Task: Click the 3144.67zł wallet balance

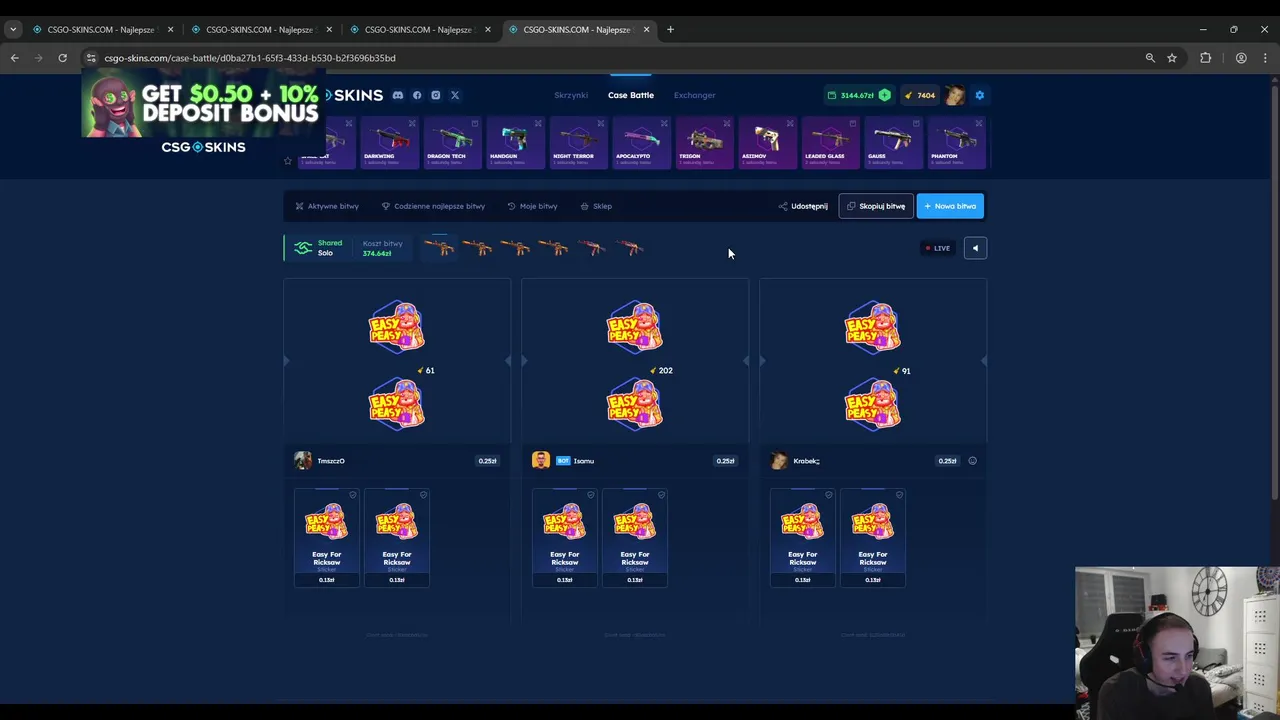Action: point(858,95)
